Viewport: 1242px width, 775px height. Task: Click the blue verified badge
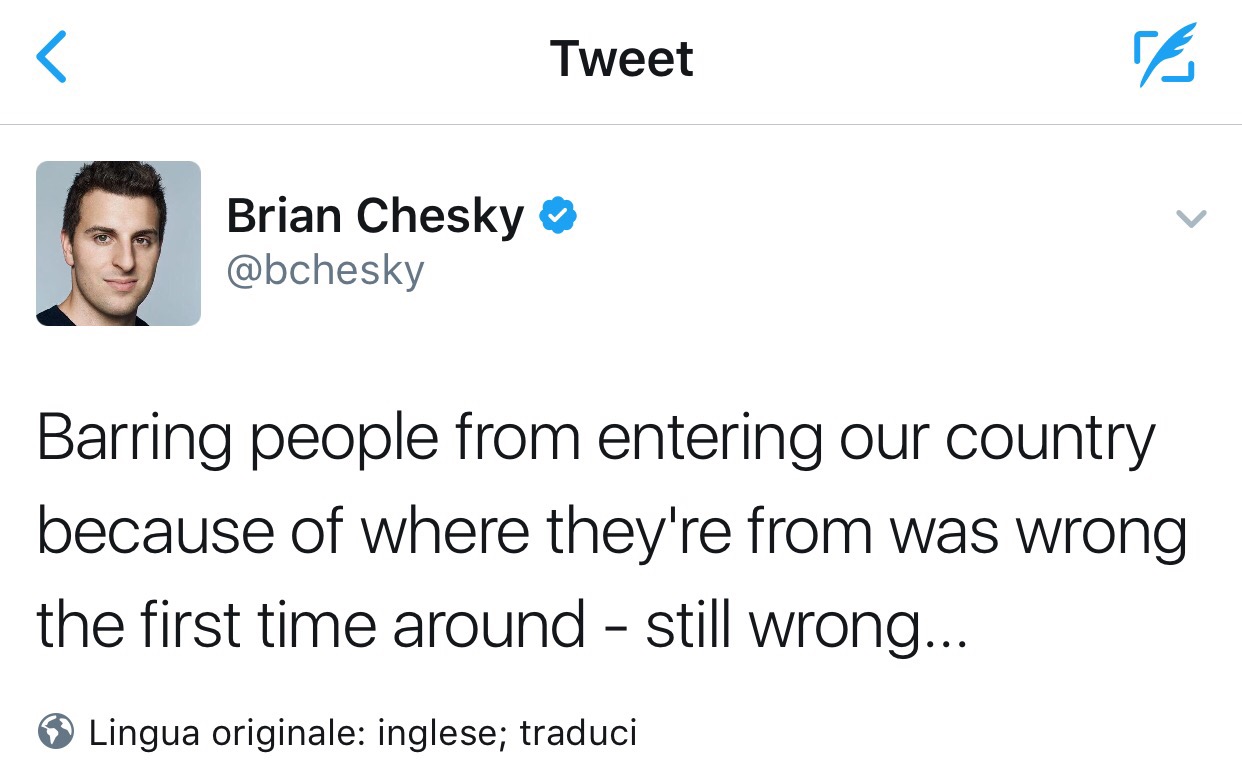tap(558, 215)
